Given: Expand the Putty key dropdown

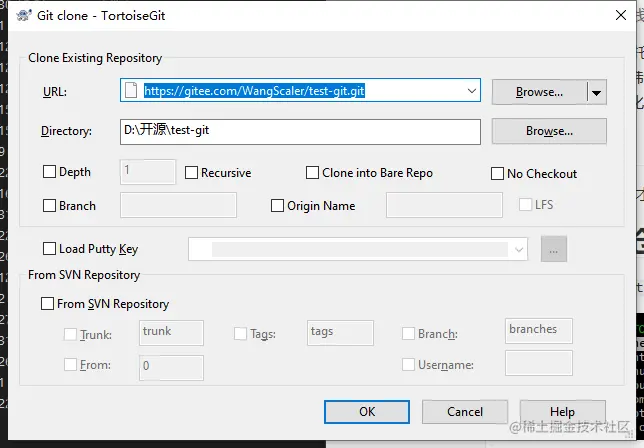Looking at the screenshot, I should pyautogui.click(x=519, y=249).
